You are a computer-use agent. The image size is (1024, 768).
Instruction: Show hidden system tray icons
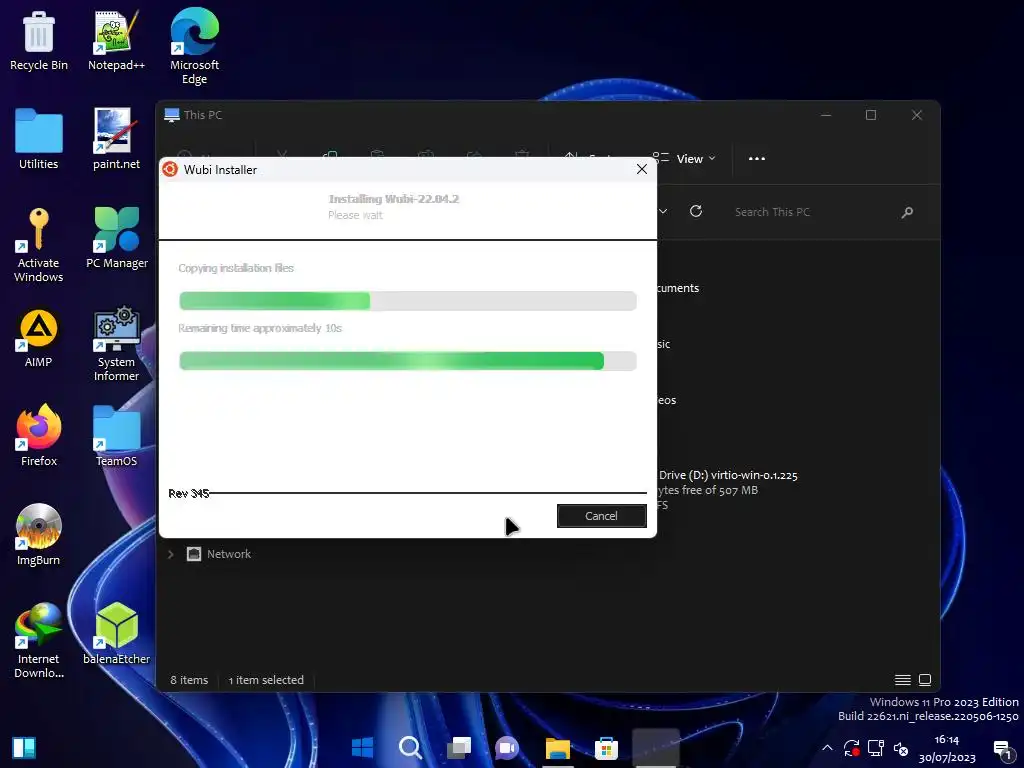[x=827, y=748]
